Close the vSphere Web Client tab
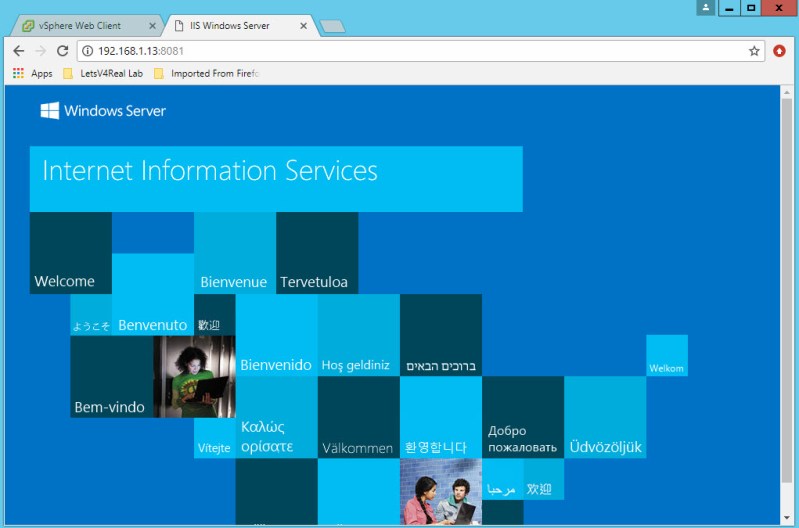The width and height of the screenshot is (799, 528). [x=152, y=26]
